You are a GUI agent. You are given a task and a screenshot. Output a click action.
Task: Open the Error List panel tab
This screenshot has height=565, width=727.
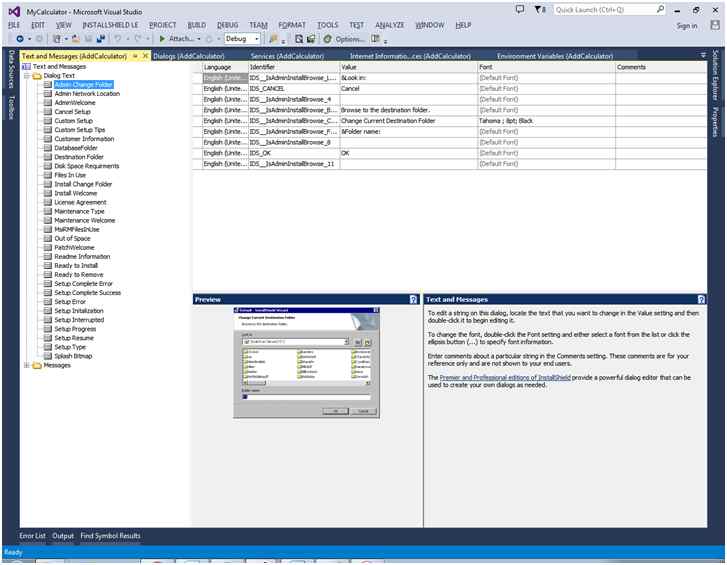[x=32, y=536]
